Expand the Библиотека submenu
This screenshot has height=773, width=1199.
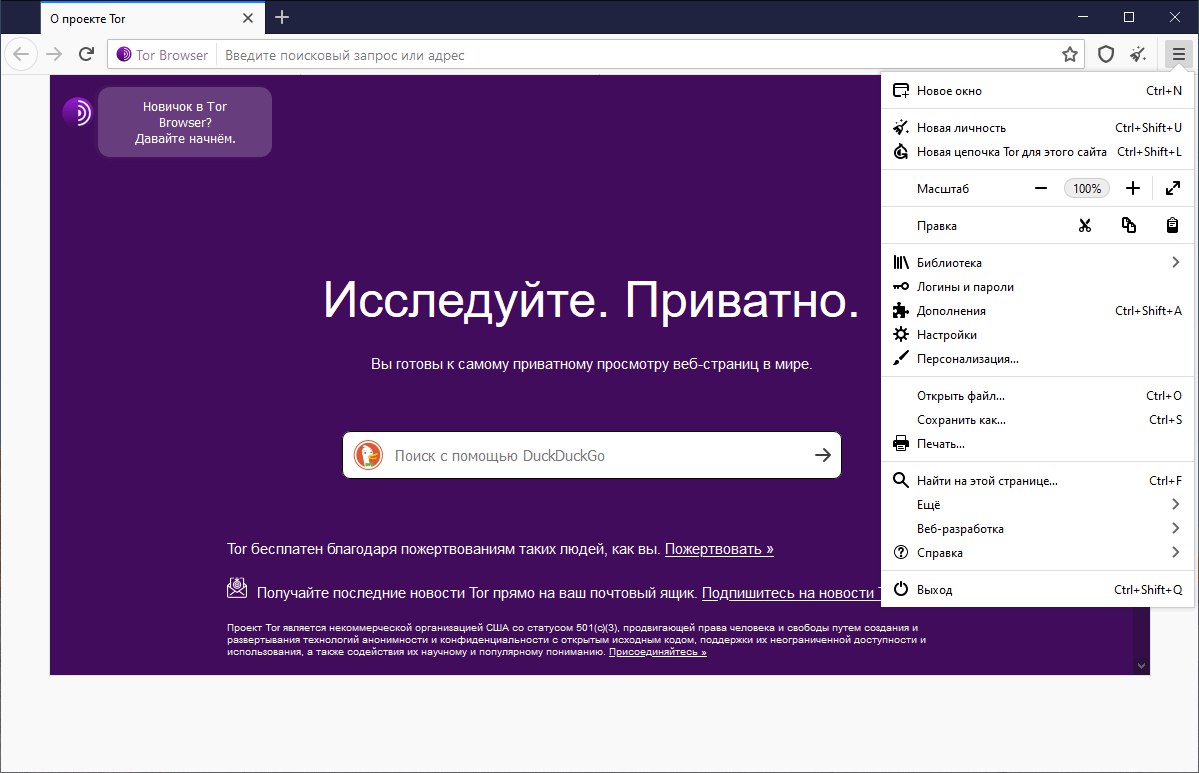coord(1037,262)
